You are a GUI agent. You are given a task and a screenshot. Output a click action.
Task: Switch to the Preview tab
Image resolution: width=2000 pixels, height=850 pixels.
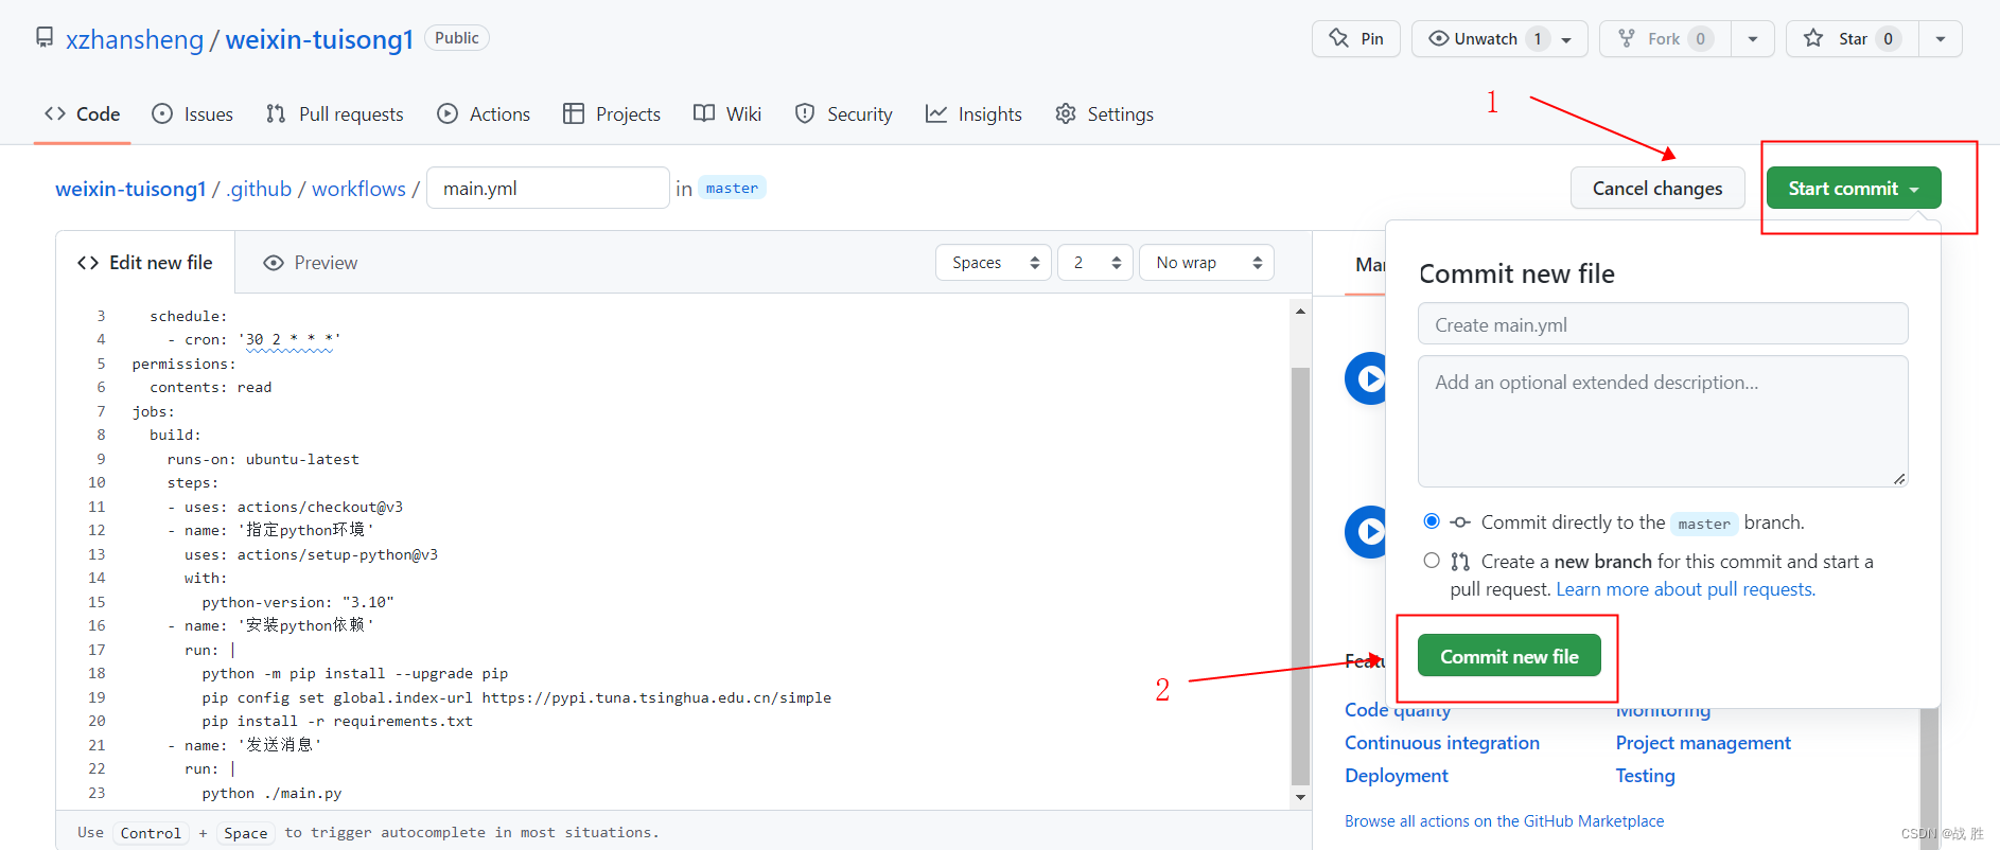pyautogui.click(x=310, y=262)
